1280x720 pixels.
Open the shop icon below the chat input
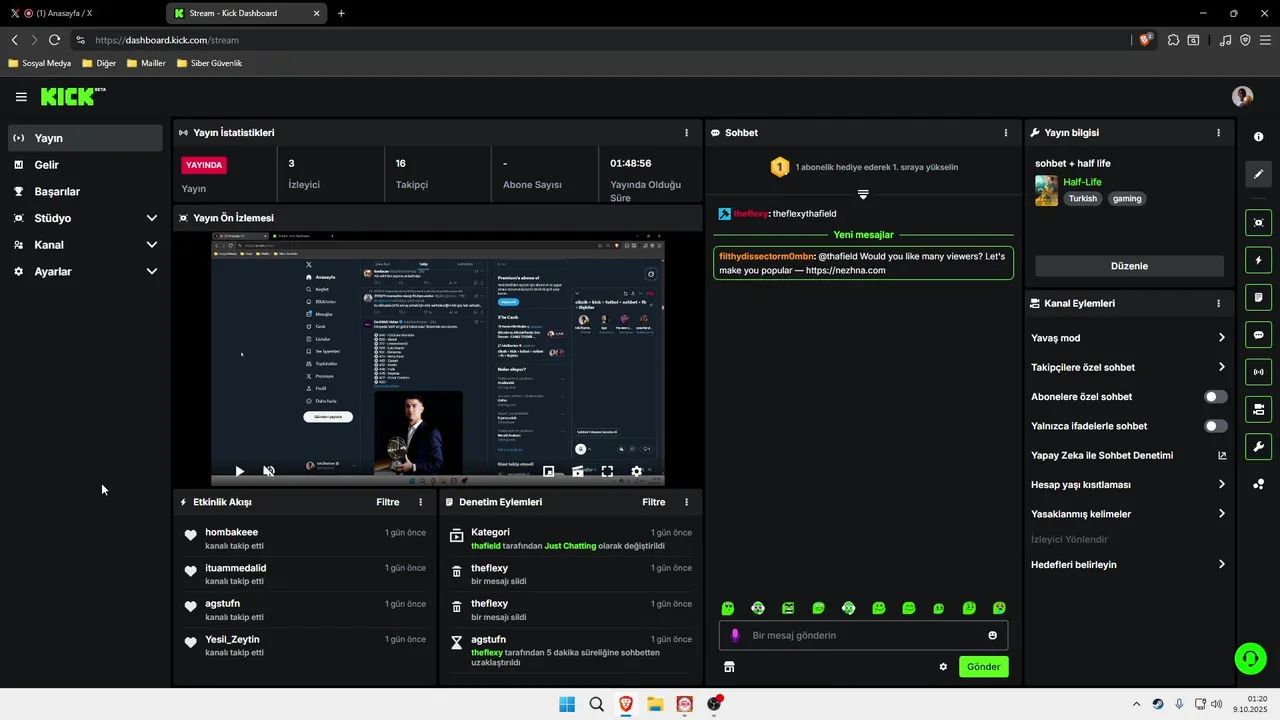[x=729, y=667]
